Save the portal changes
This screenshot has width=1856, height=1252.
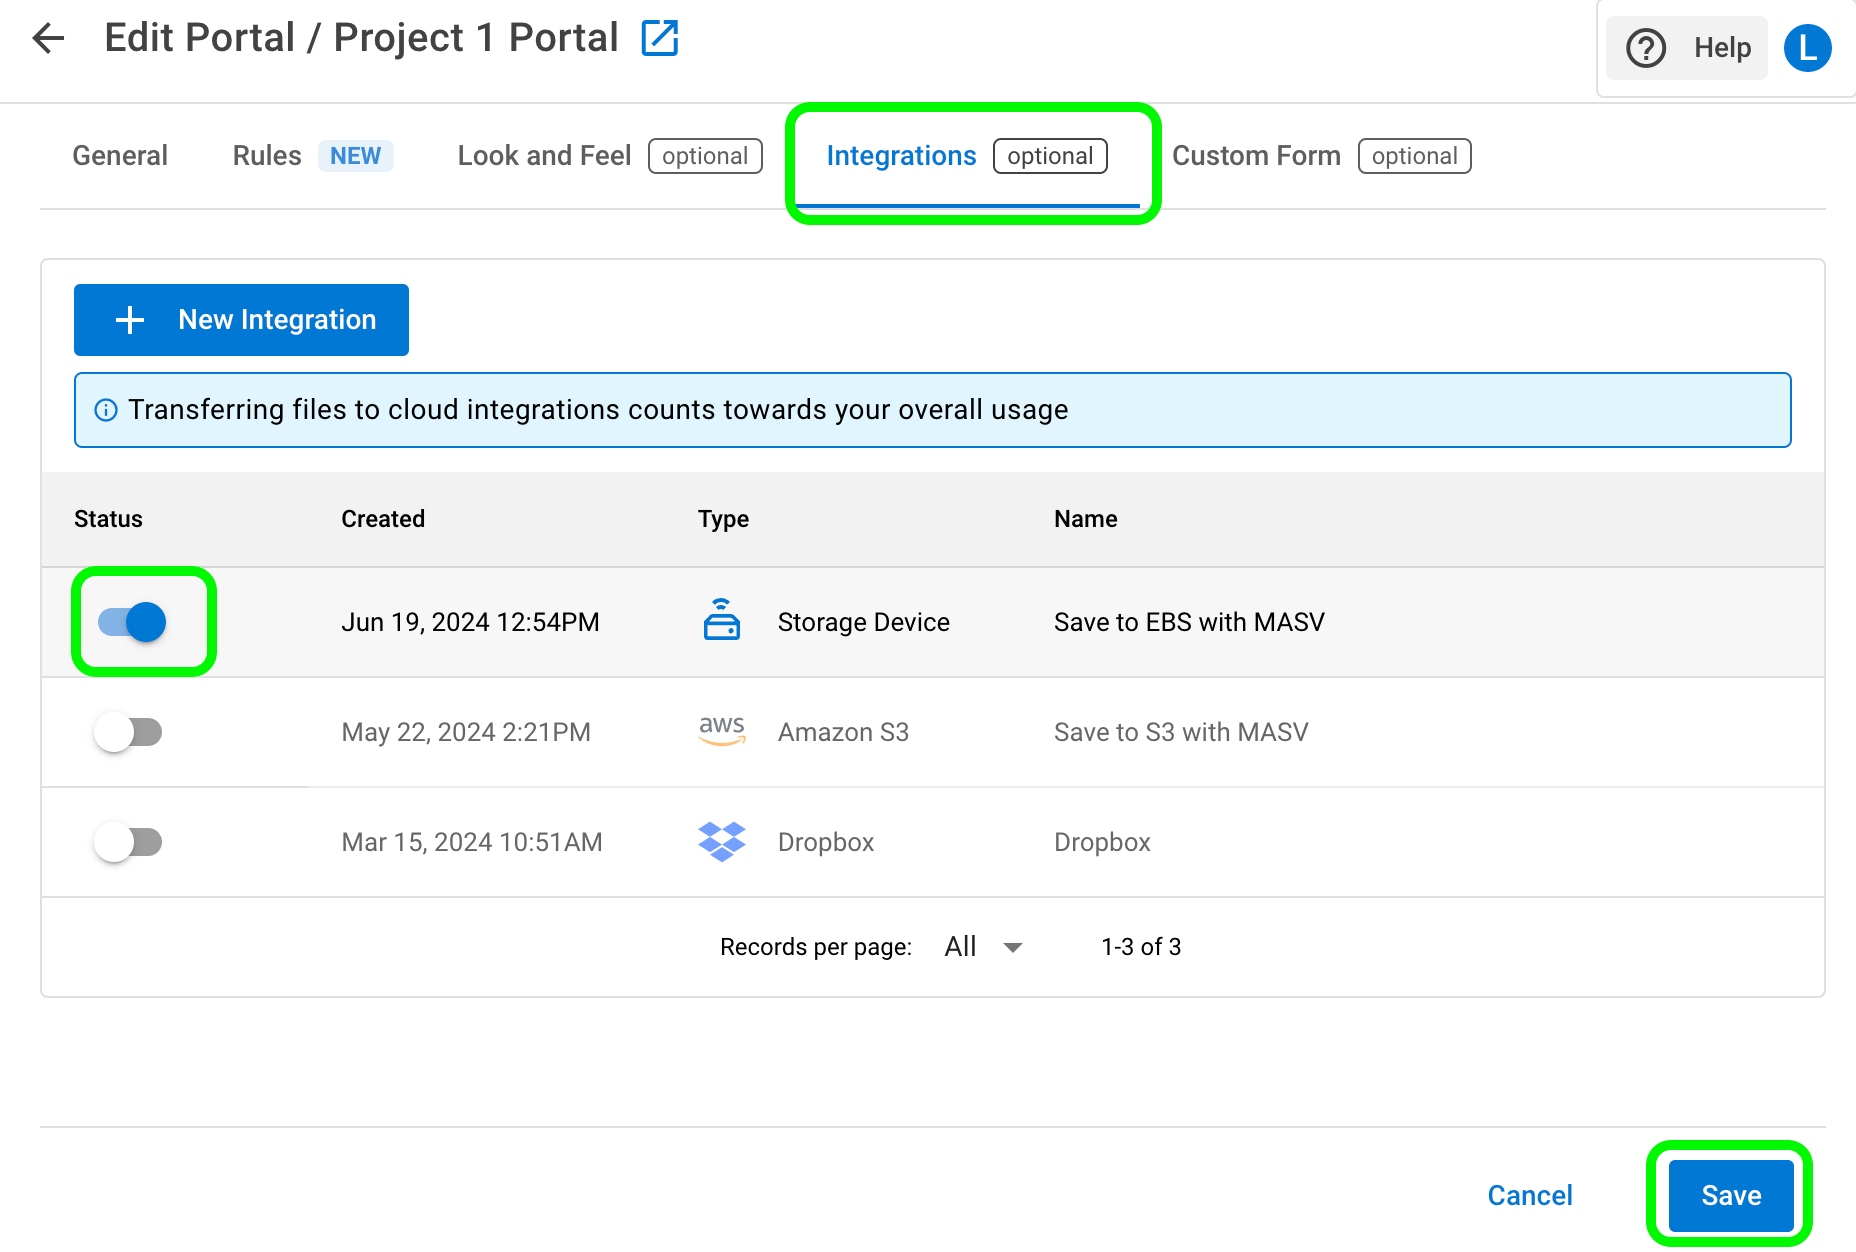1731,1195
